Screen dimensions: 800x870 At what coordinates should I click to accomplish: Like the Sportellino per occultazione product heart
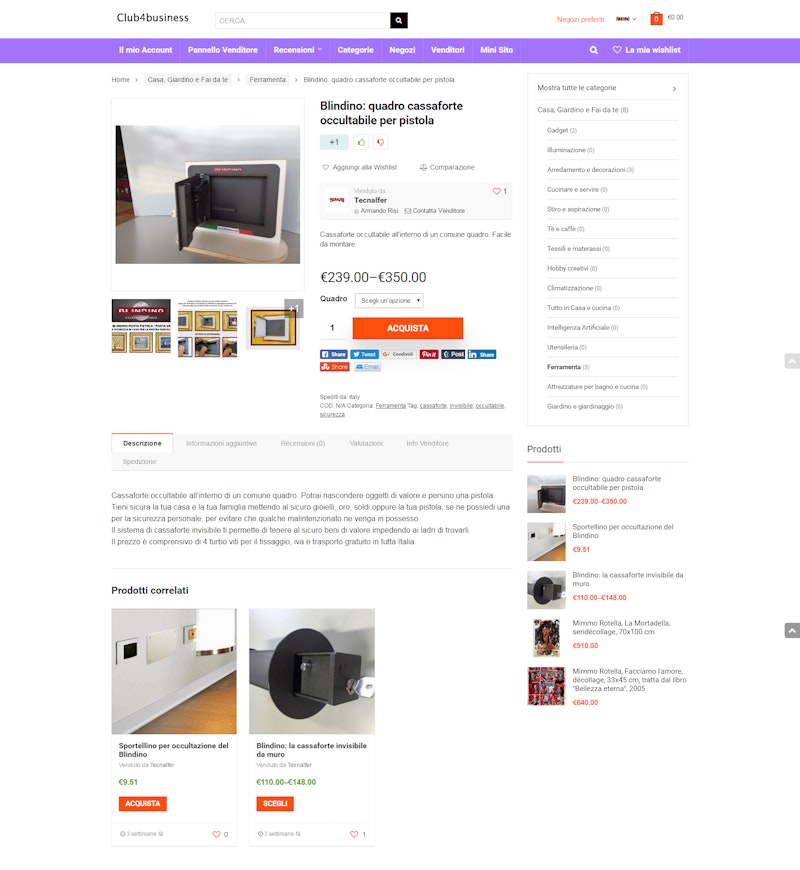[x=216, y=834]
